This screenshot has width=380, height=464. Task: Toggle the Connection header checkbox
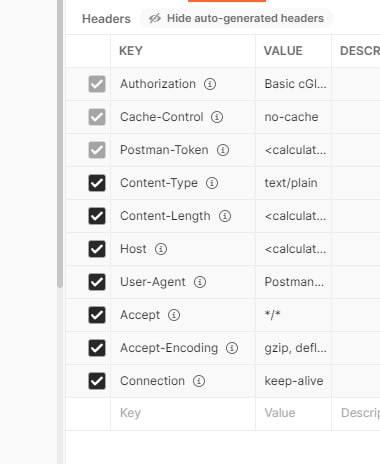pos(97,381)
